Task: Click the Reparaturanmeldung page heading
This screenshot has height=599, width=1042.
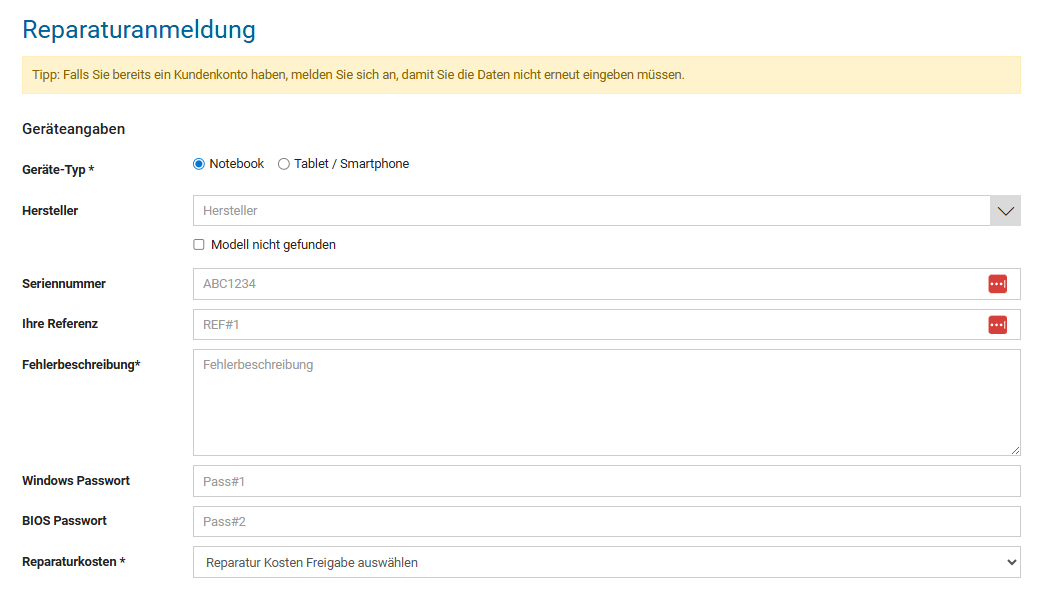Action: tap(139, 30)
